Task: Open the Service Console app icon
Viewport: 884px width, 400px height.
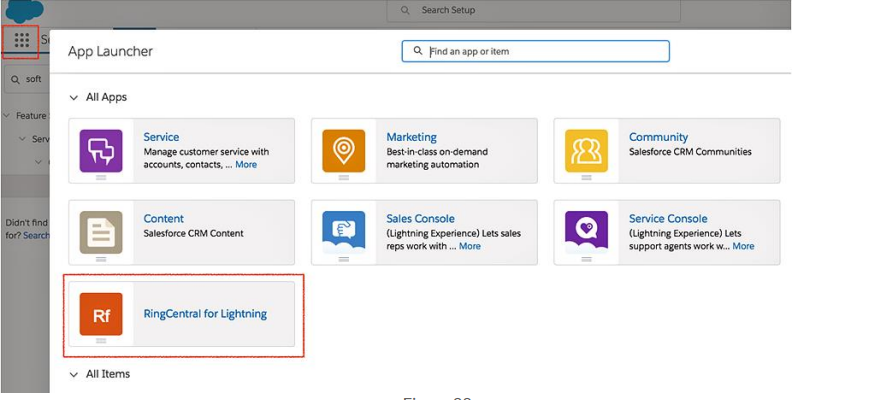Action: point(586,232)
